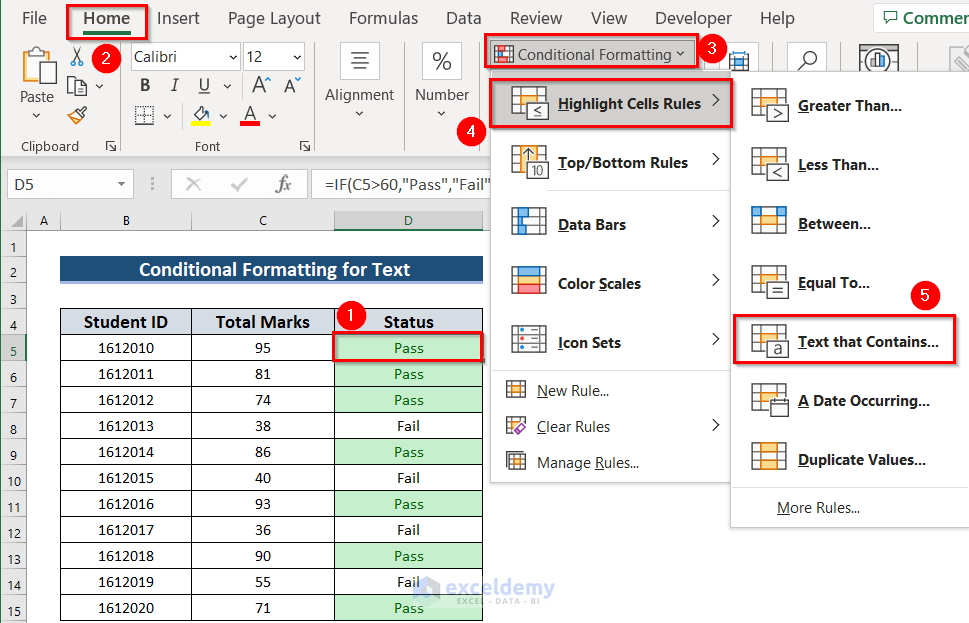Switch to the Formulas tab
The width and height of the screenshot is (969, 623).
pos(383,19)
